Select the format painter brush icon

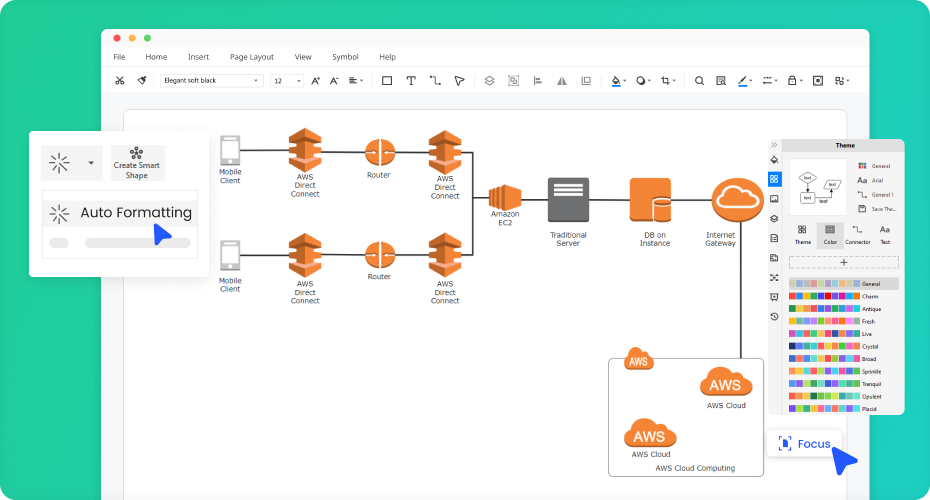point(142,81)
